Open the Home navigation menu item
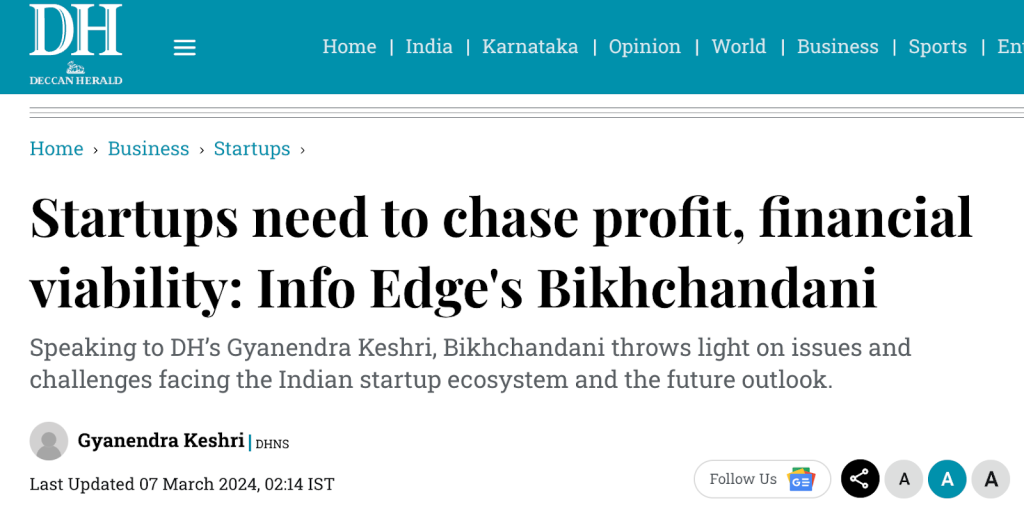The width and height of the screenshot is (1024, 516). point(349,47)
